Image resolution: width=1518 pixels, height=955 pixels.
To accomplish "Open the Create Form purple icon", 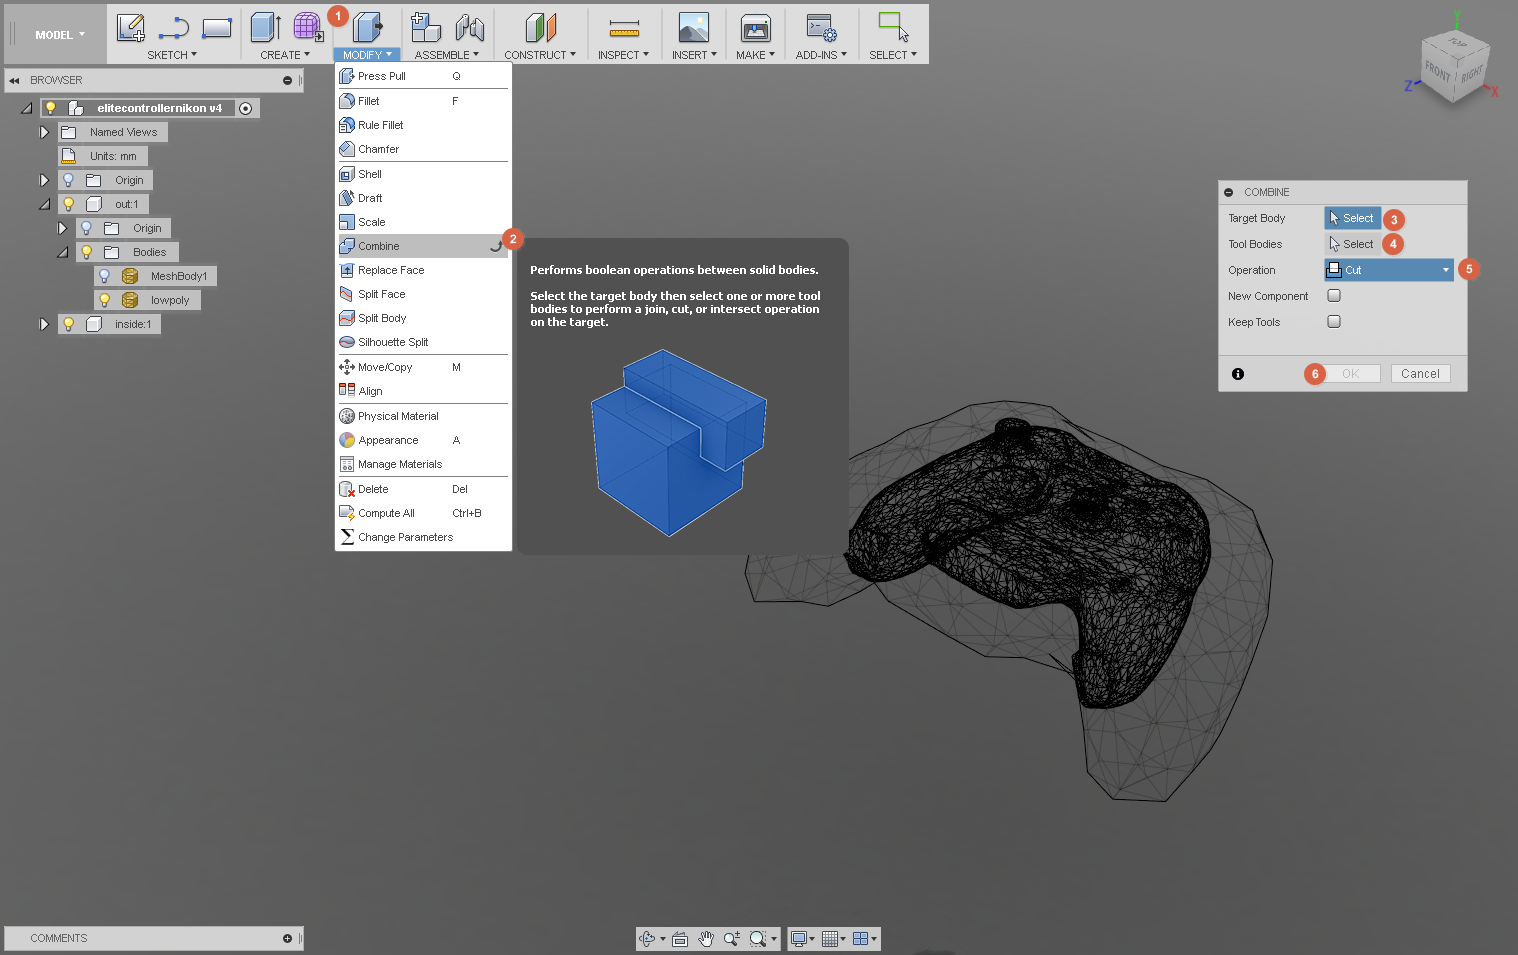I will click(x=308, y=28).
